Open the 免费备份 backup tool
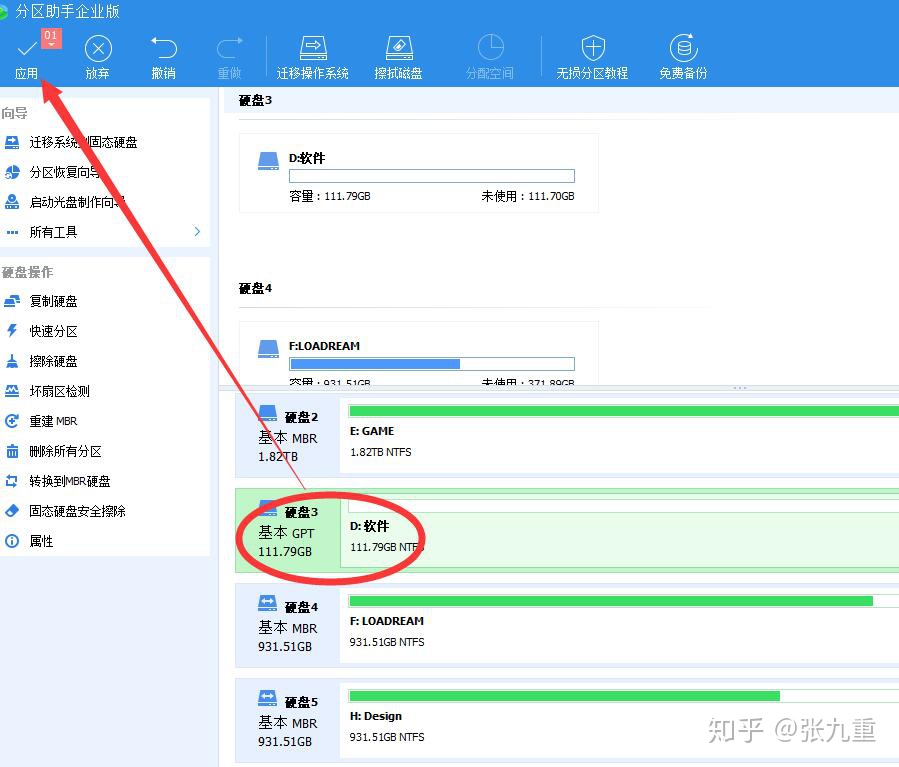The image size is (899, 767). 682,55
